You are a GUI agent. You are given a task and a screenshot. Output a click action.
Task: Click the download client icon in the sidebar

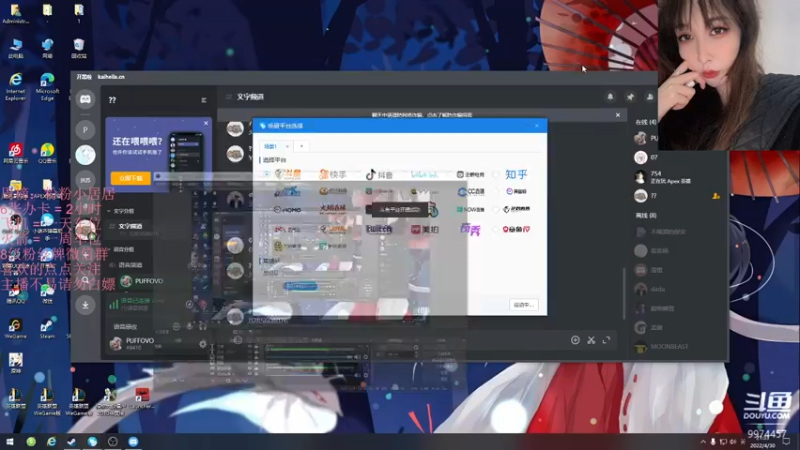[x=85, y=305]
